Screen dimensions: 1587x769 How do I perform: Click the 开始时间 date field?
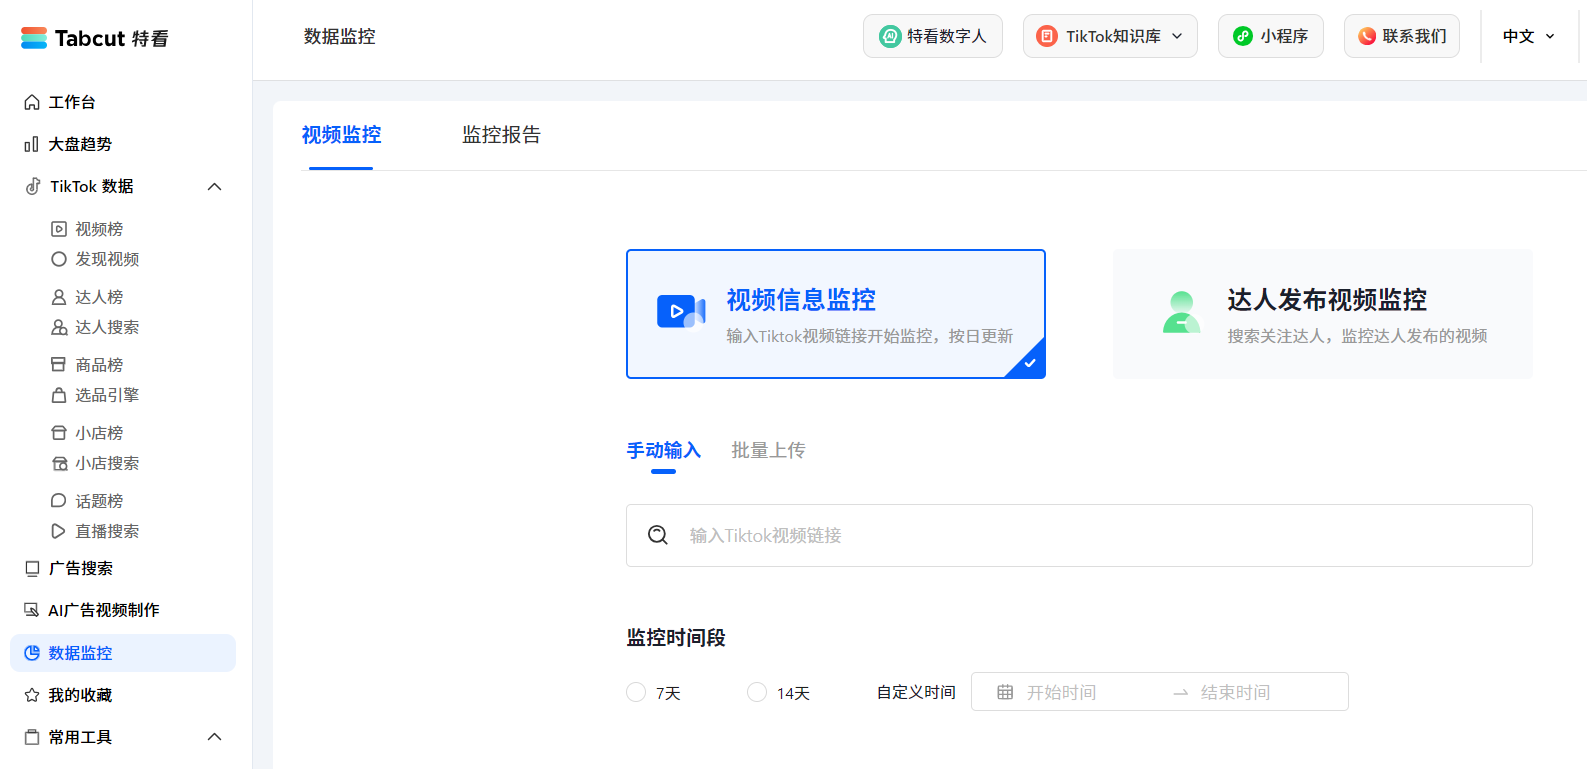(x=1062, y=692)
